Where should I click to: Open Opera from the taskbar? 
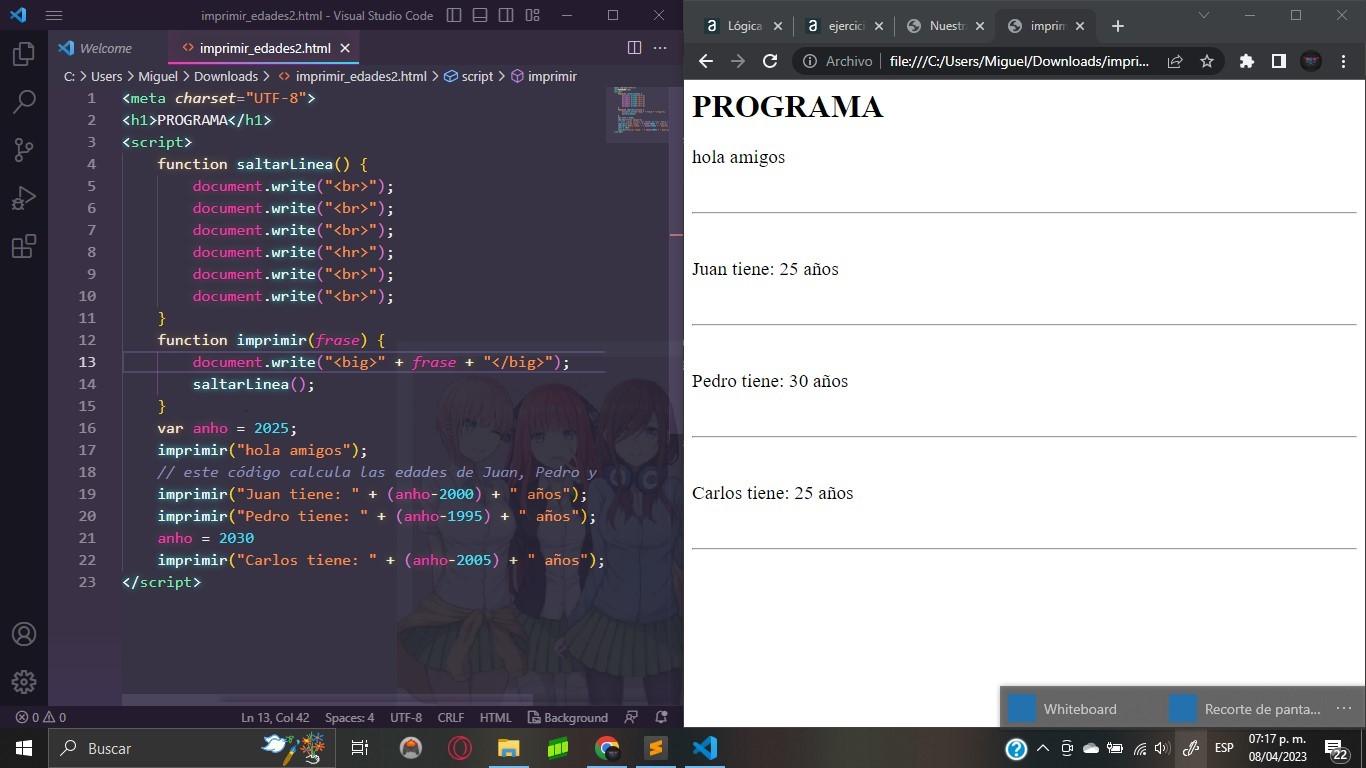pyautogui.click(x=460, y=748)
